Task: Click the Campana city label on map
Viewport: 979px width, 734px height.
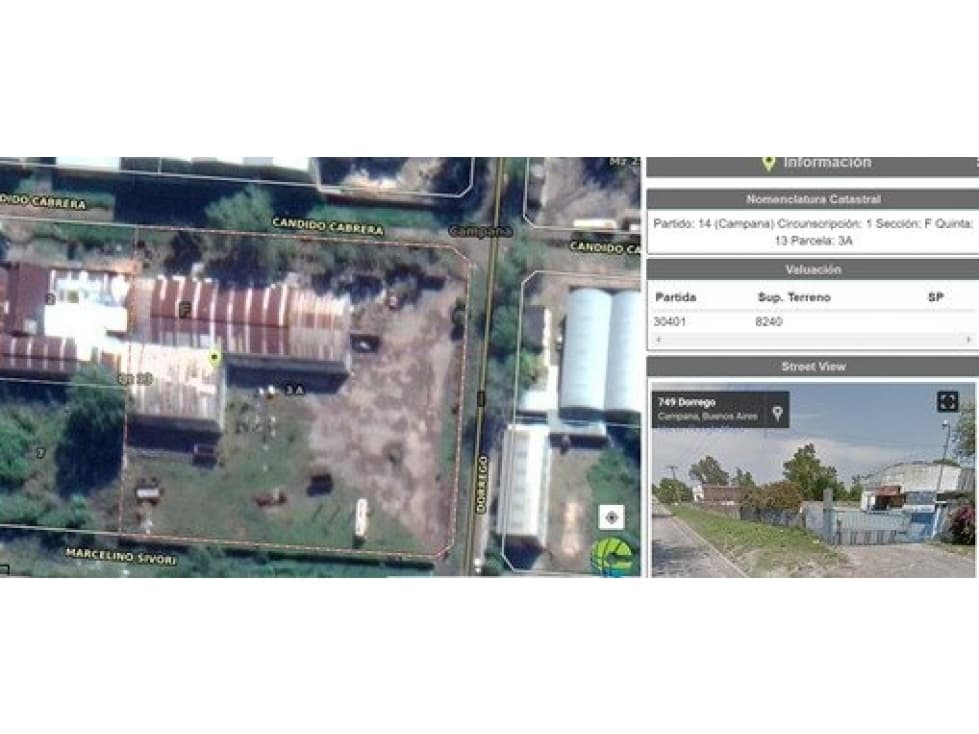Action: (x=480, y=231)
